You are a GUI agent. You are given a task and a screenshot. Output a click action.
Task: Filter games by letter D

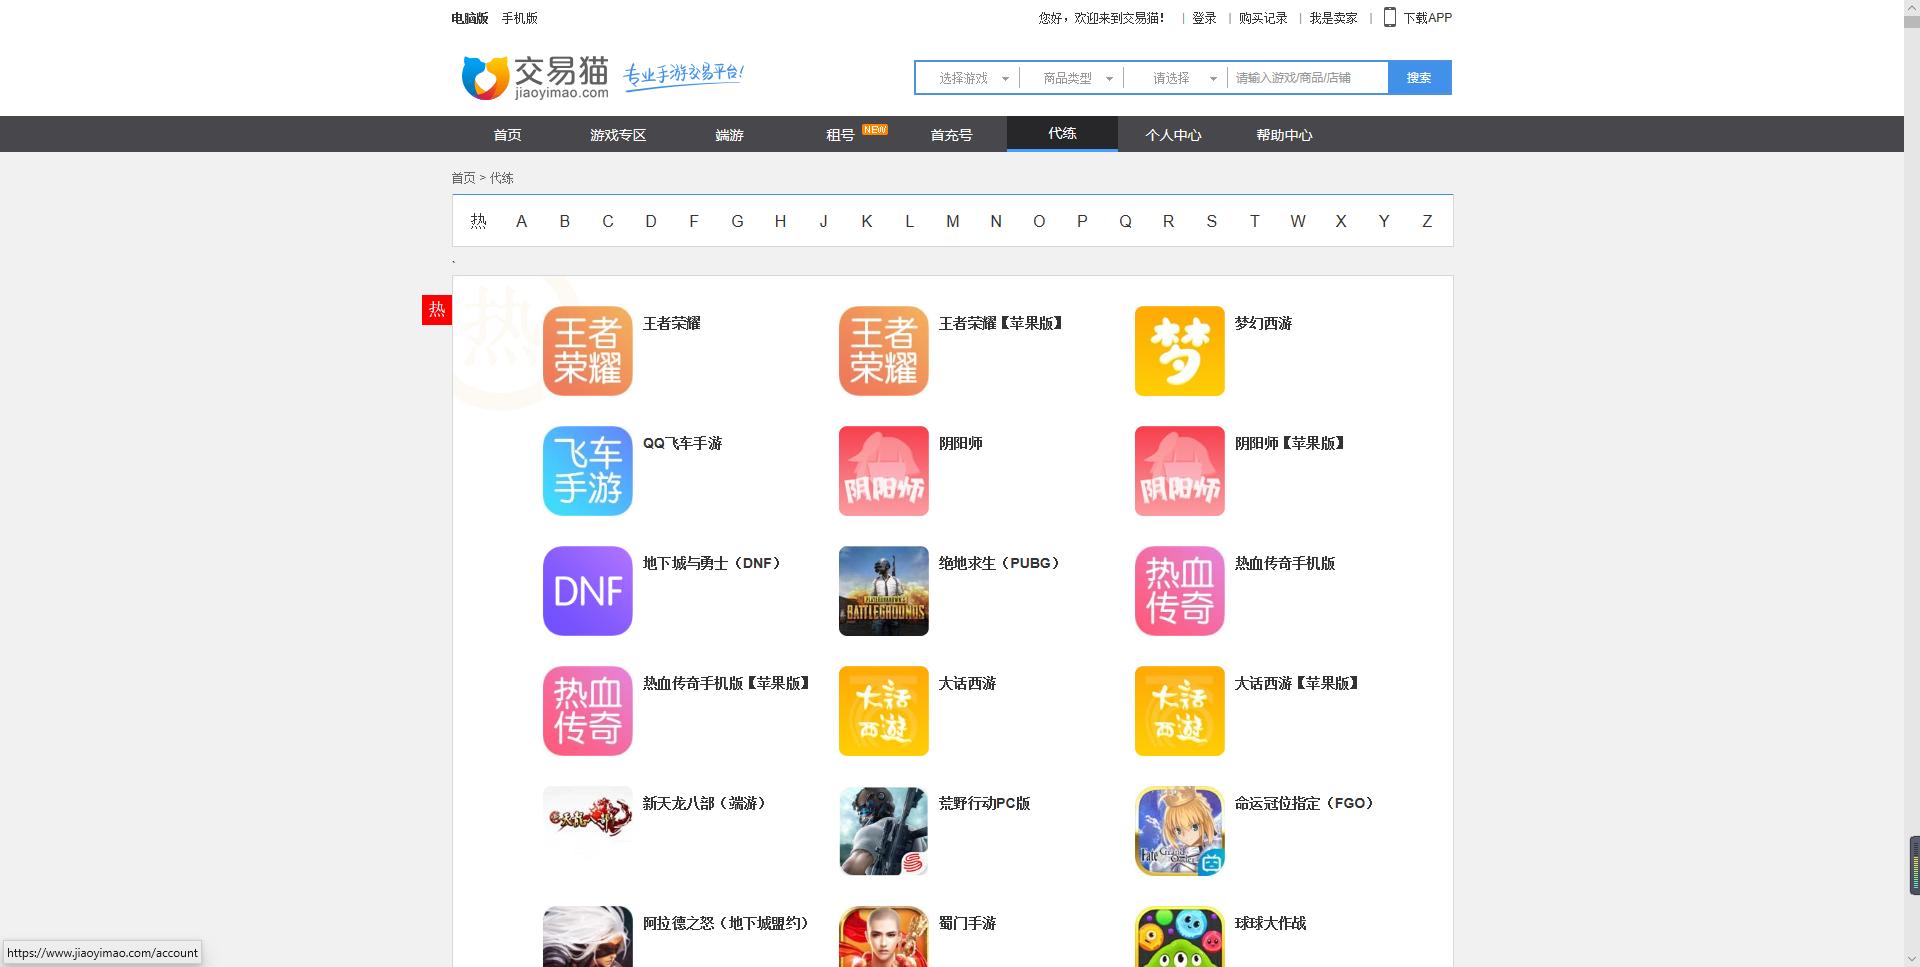651,221
